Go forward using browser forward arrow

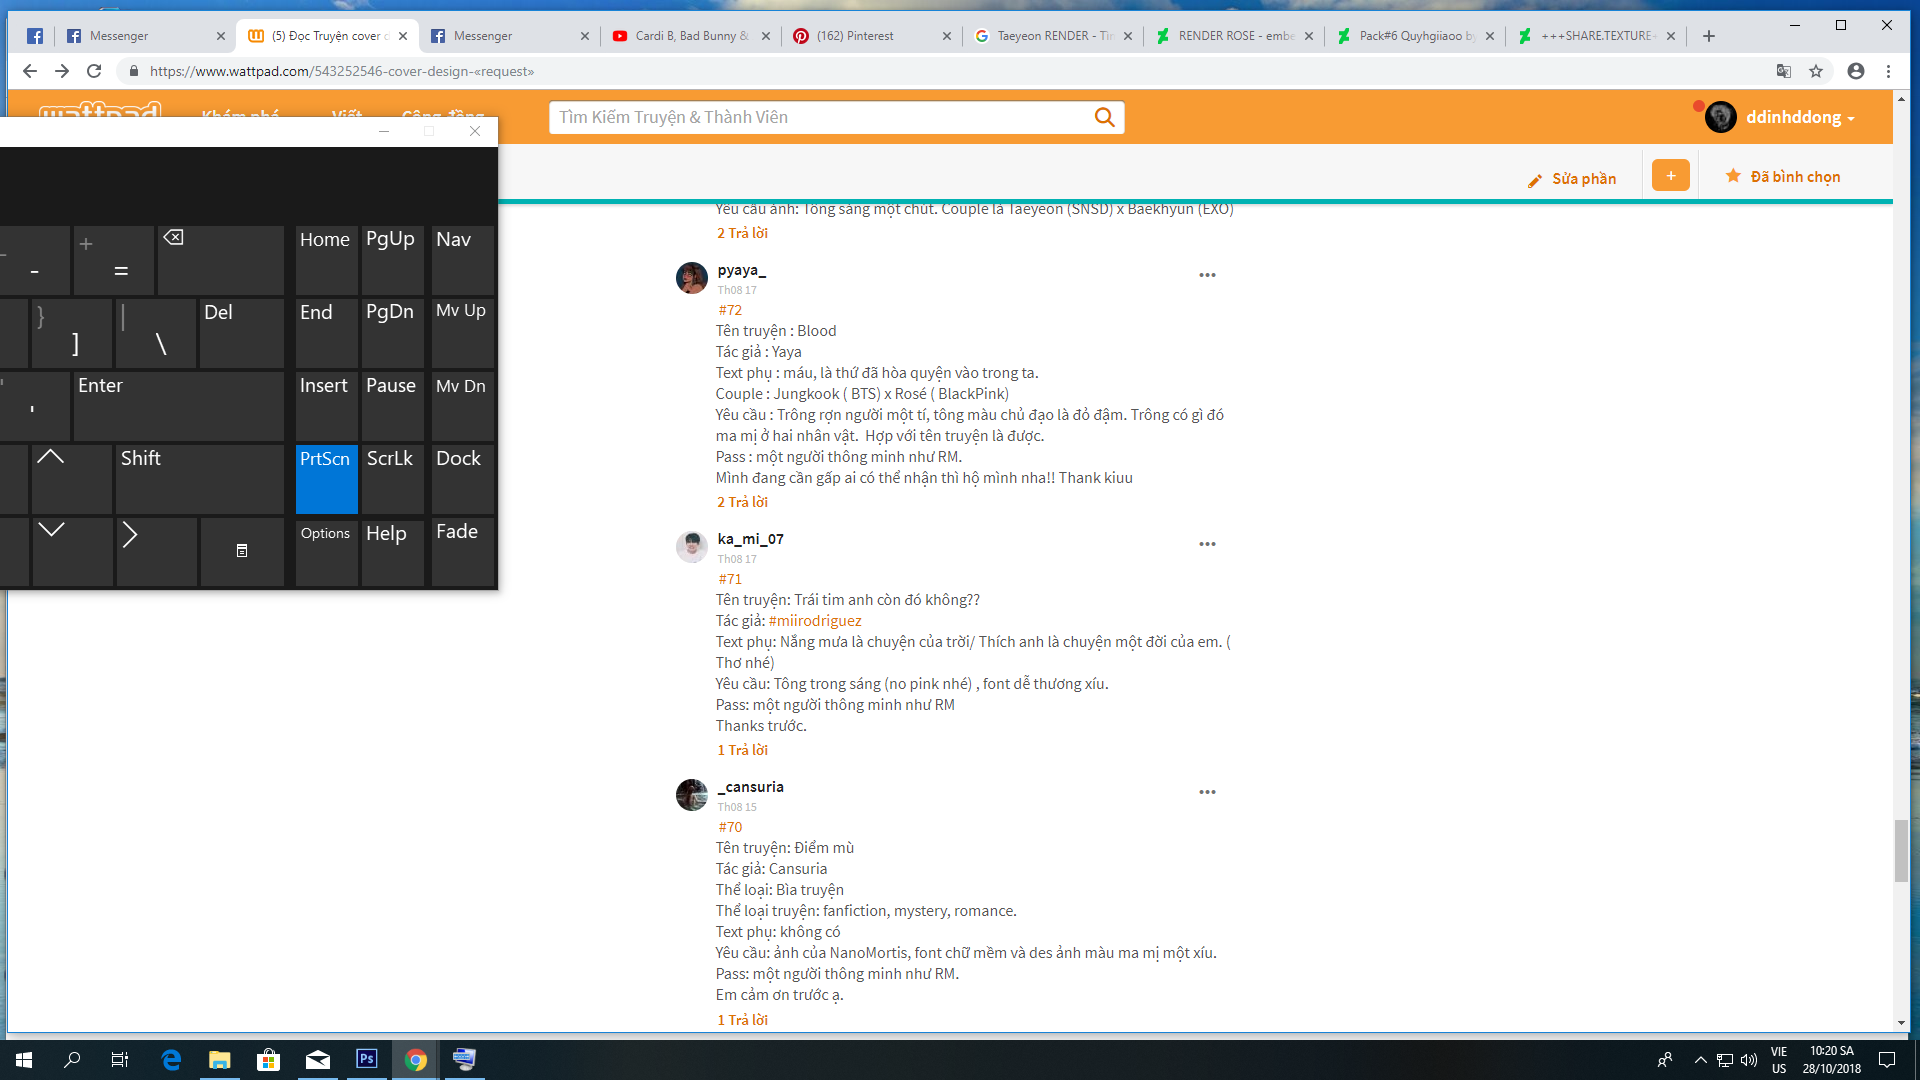(x=62, y=71)
